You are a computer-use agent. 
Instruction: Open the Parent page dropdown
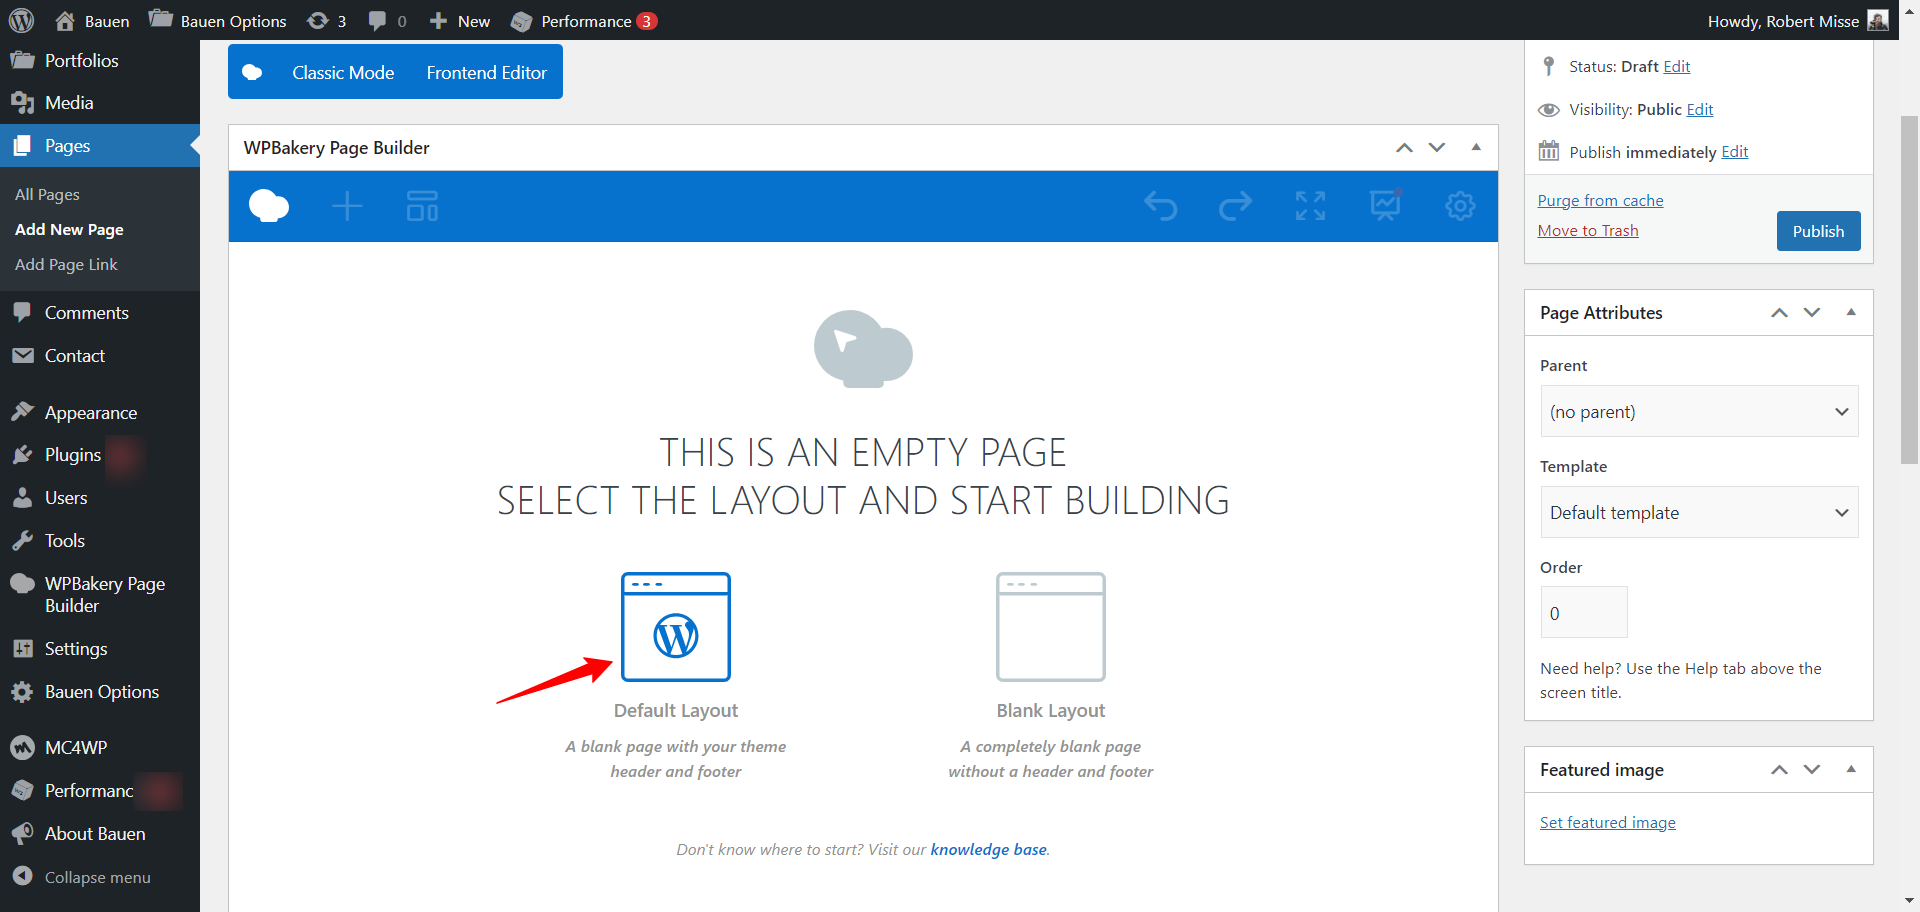1699,411
